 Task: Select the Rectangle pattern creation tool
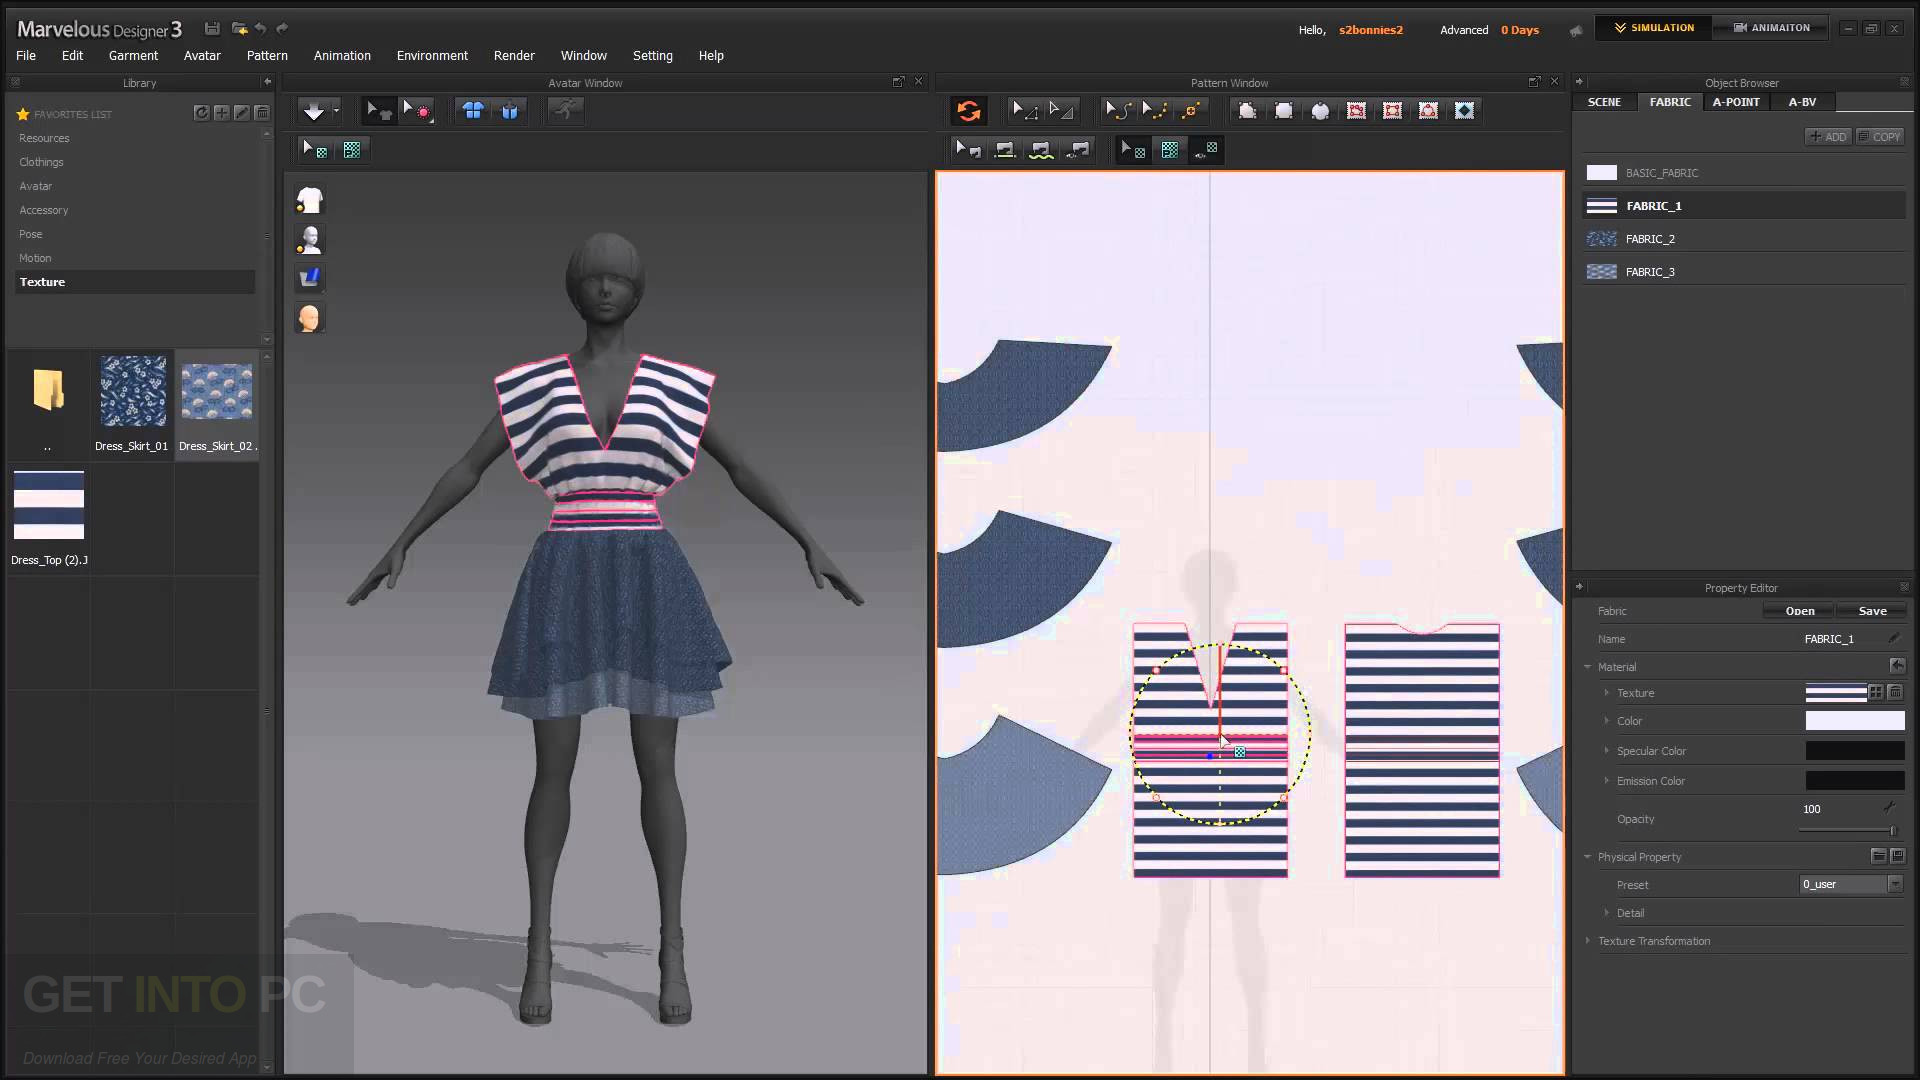click(x=1284, y=111)
